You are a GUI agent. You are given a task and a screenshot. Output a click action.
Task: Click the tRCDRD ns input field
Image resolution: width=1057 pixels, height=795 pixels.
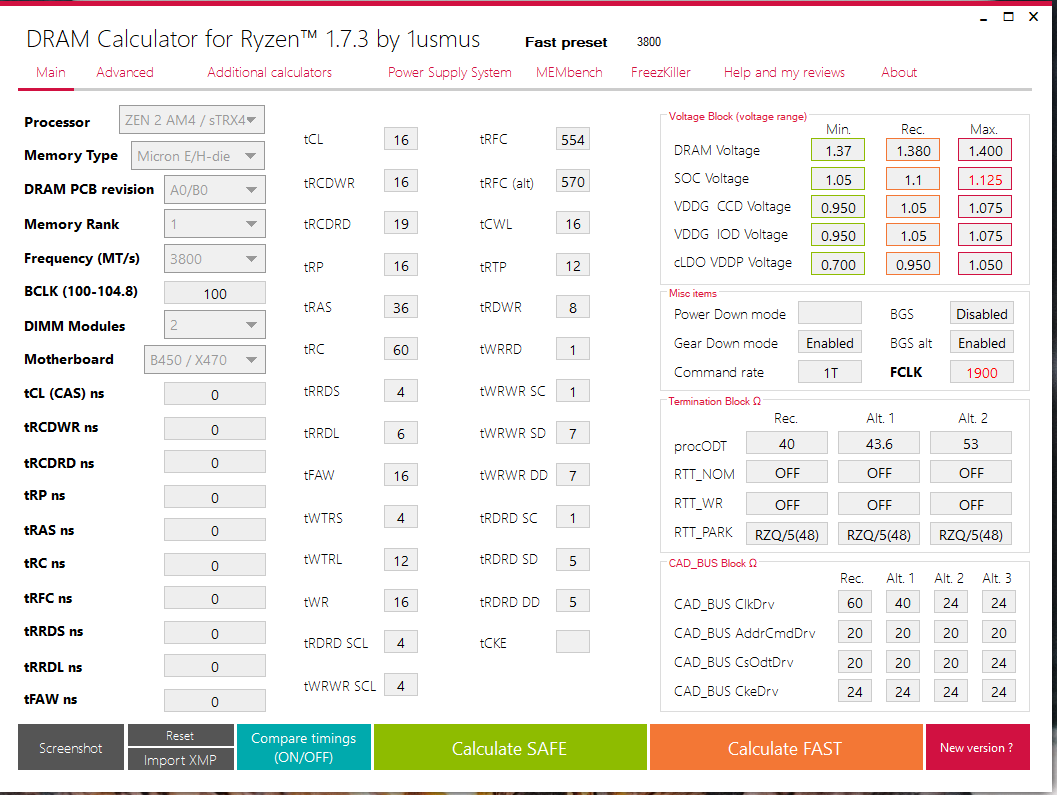[x=214, y=463]
